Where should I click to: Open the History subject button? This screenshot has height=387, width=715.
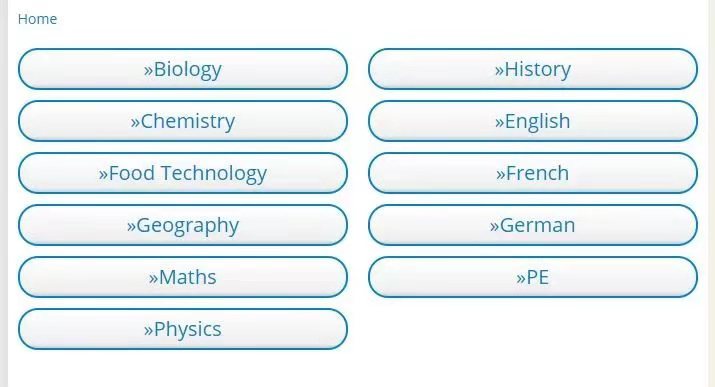(x=533, y=69)
